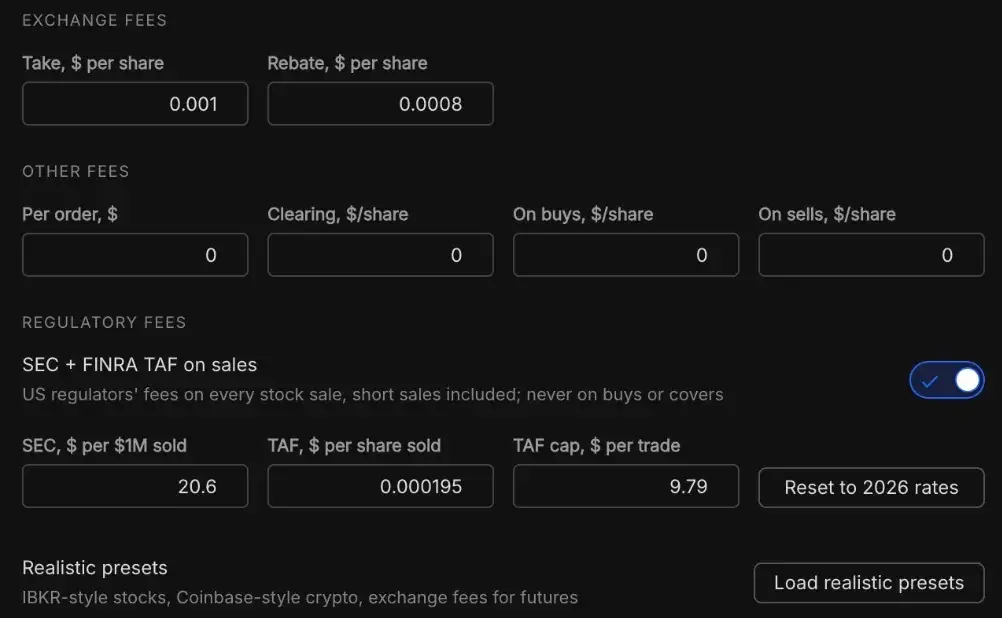Click the 'SEC + FINRA TAF on sales' label
1002x618 pixels.
(x=139, y=365)
